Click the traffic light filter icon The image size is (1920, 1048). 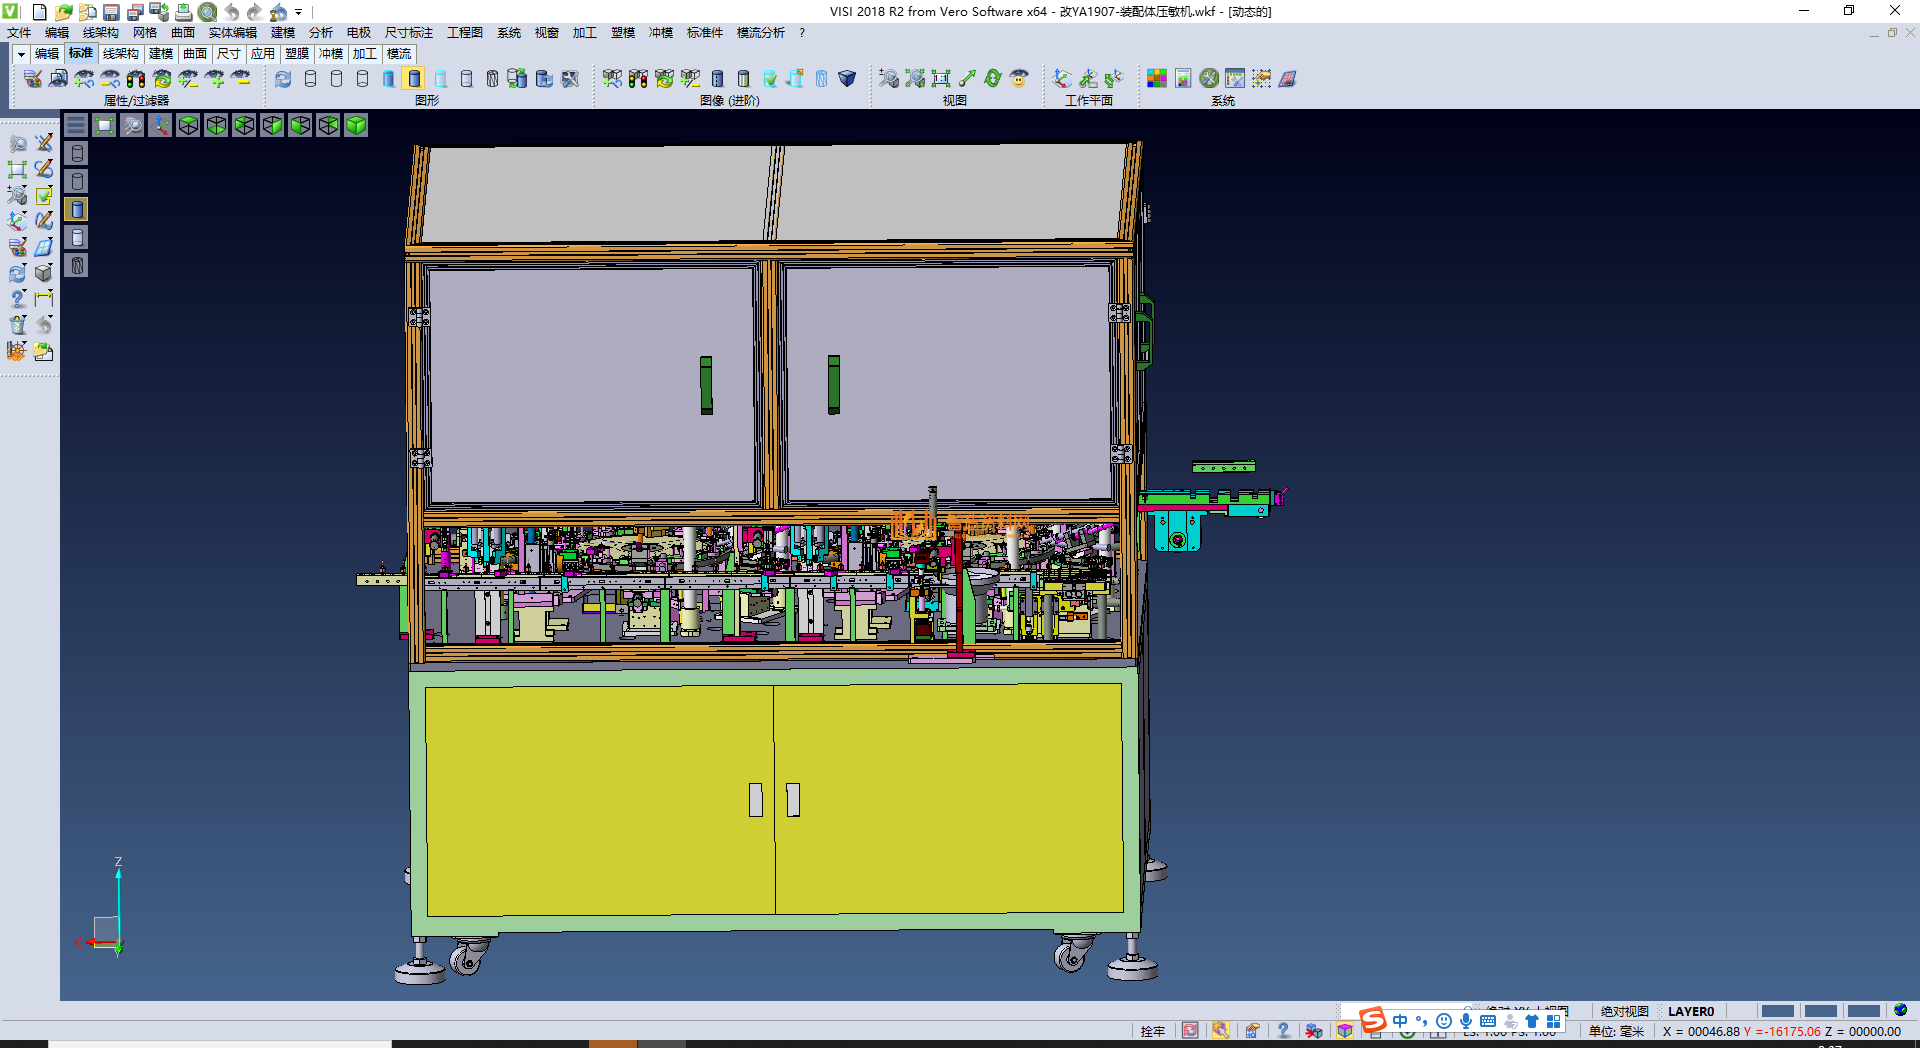(136, 79)
